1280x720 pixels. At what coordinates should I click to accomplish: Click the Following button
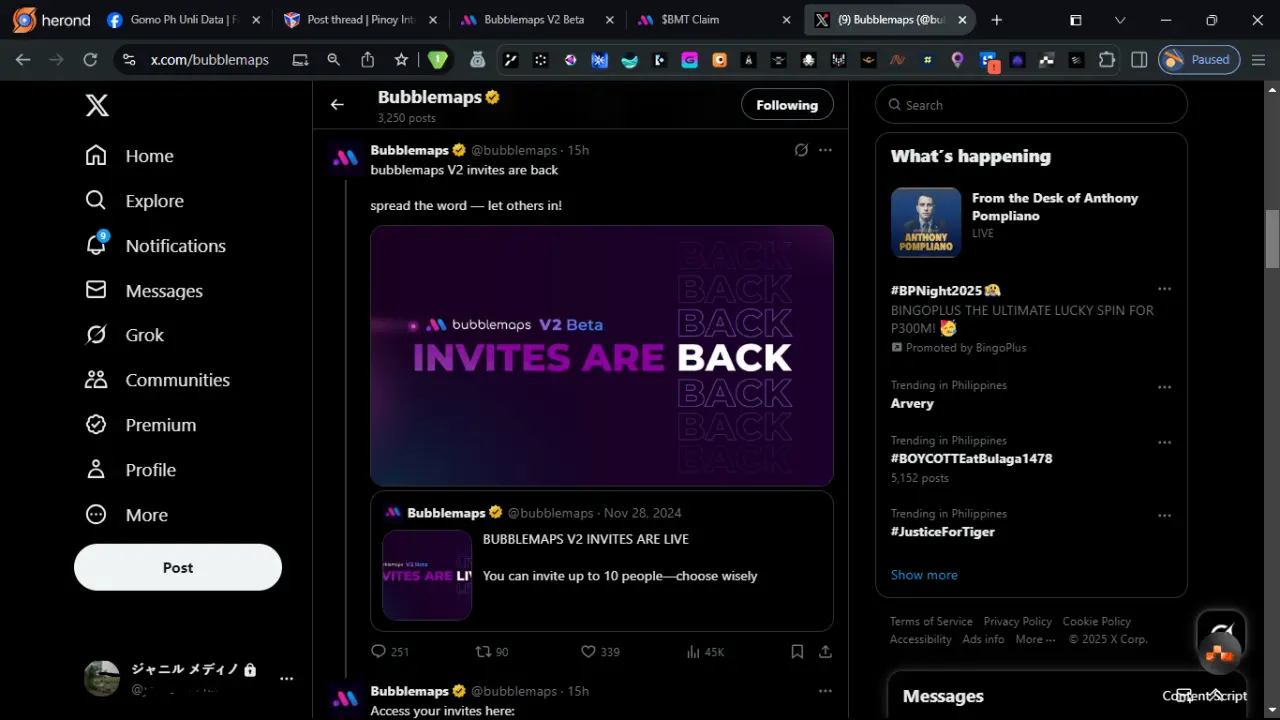[x=787, y=105]
